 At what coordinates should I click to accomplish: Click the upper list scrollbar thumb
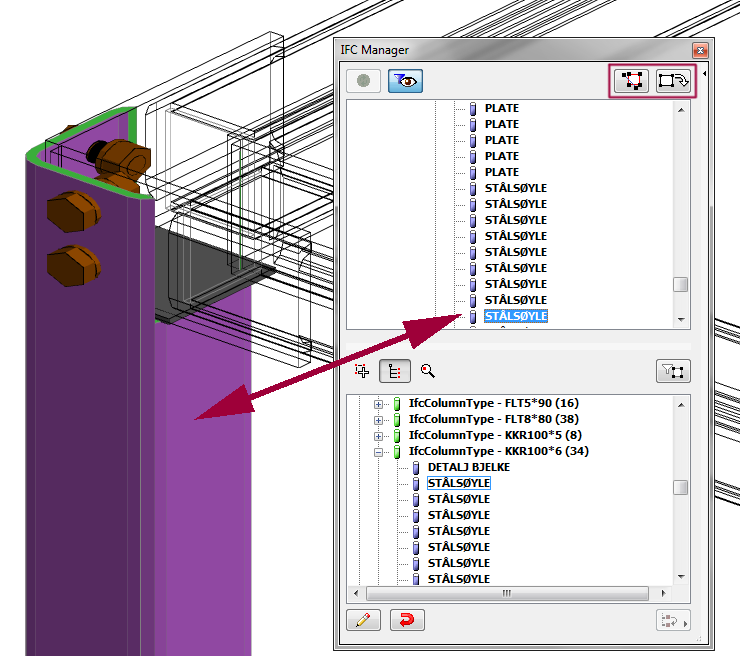pos(681,285)
